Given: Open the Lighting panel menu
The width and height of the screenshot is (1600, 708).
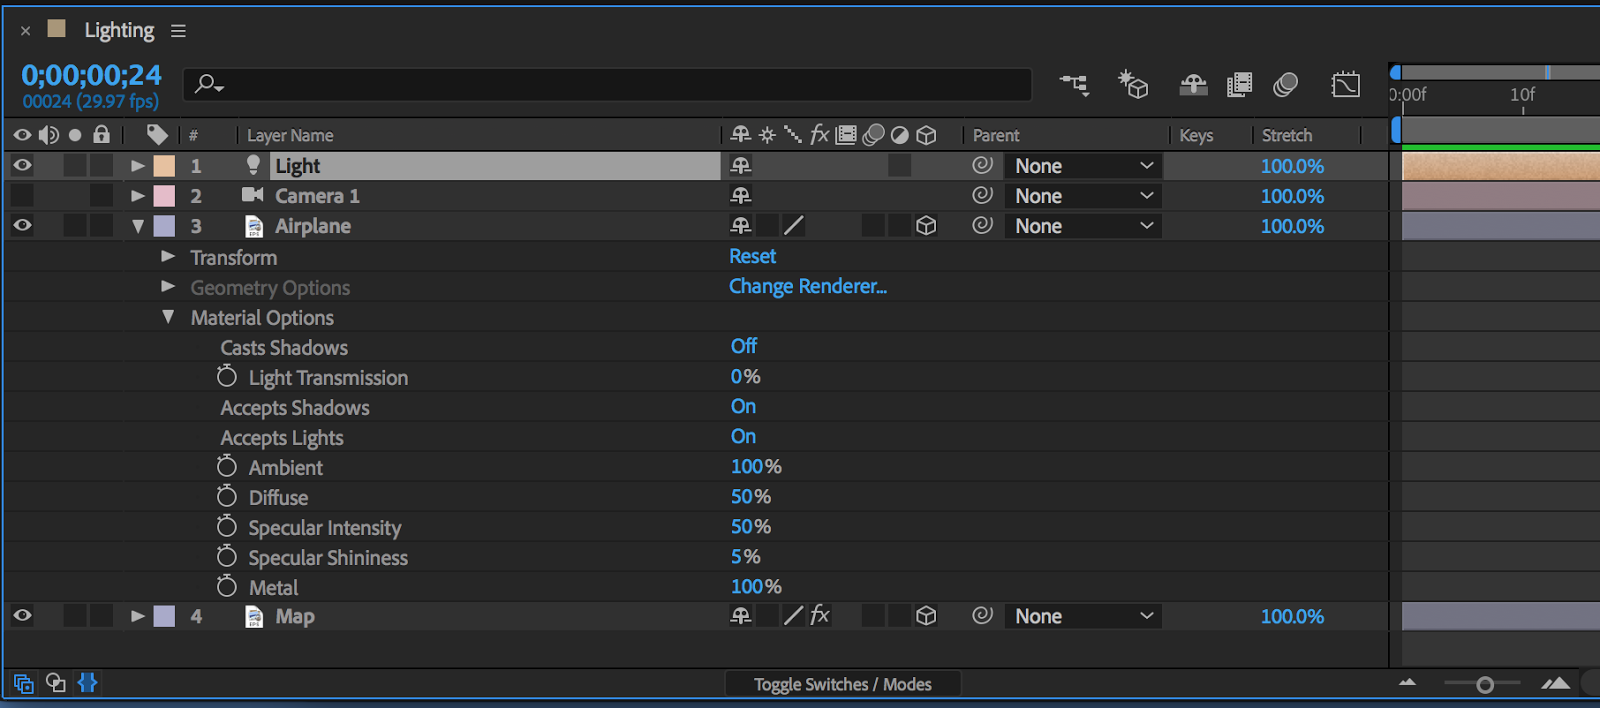Looking at the screenshot, I should pyautogui.click(x=178, y=31).
